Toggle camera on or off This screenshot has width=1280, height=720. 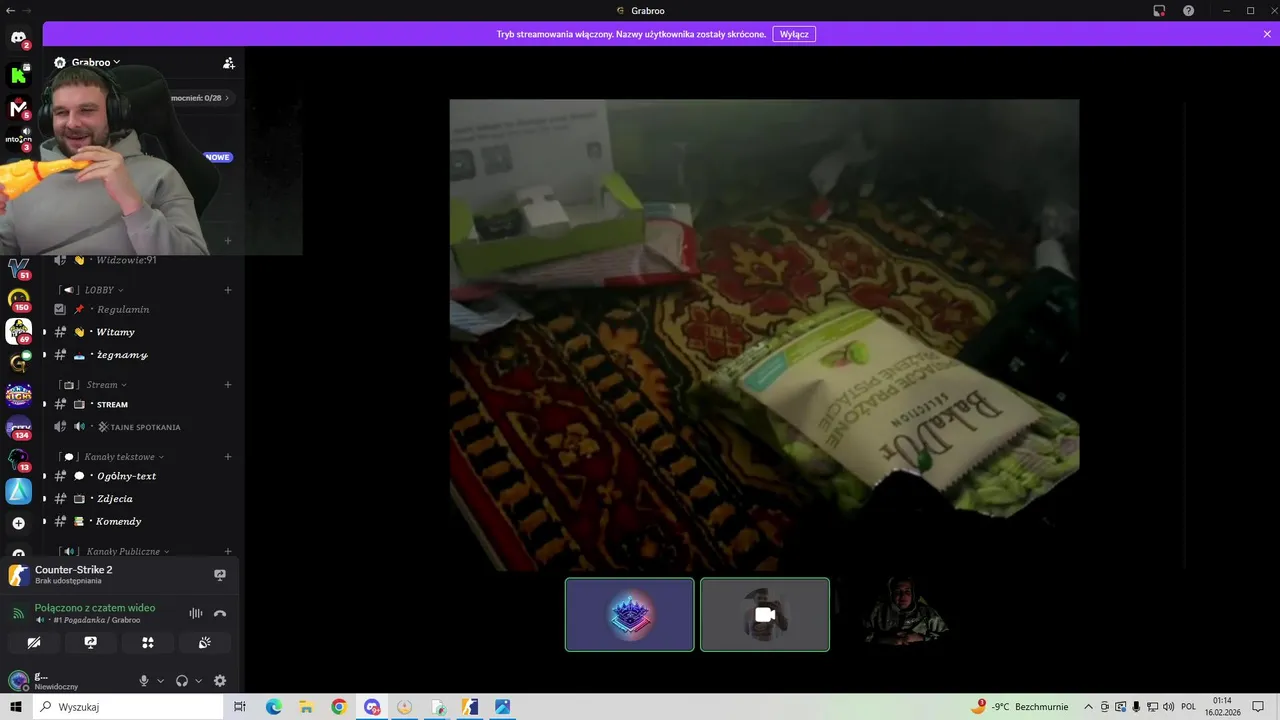coord(34,643)
